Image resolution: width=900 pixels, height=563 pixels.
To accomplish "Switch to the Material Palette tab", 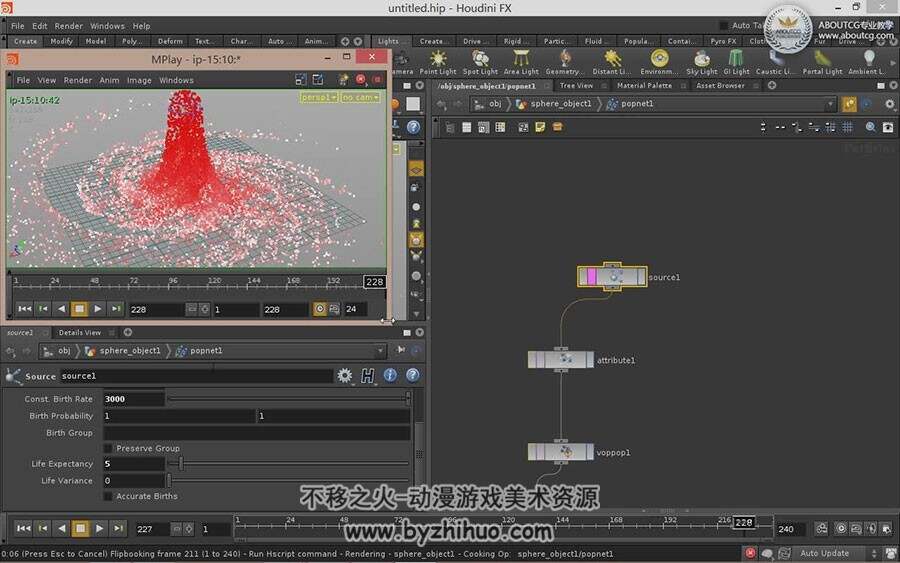I will click(x=644, y=86).
